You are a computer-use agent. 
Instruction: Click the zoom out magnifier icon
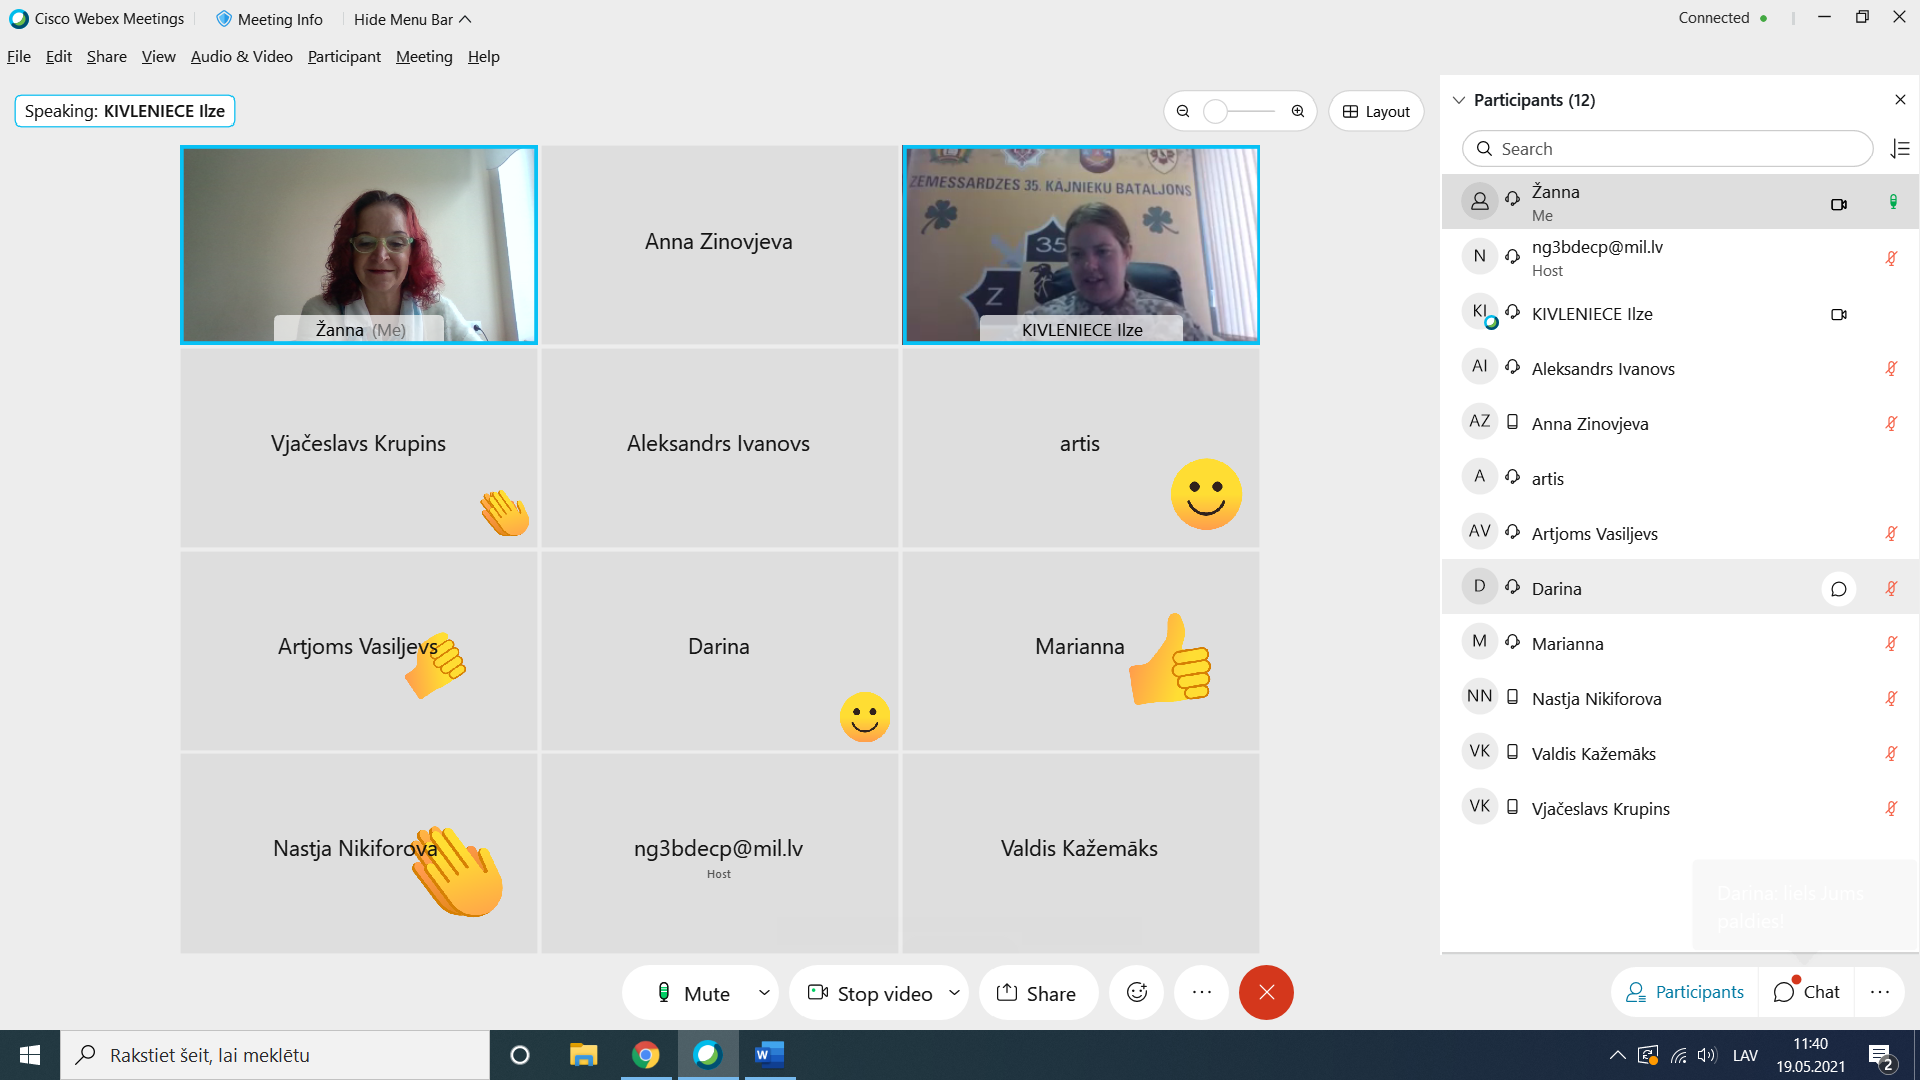1183,111
